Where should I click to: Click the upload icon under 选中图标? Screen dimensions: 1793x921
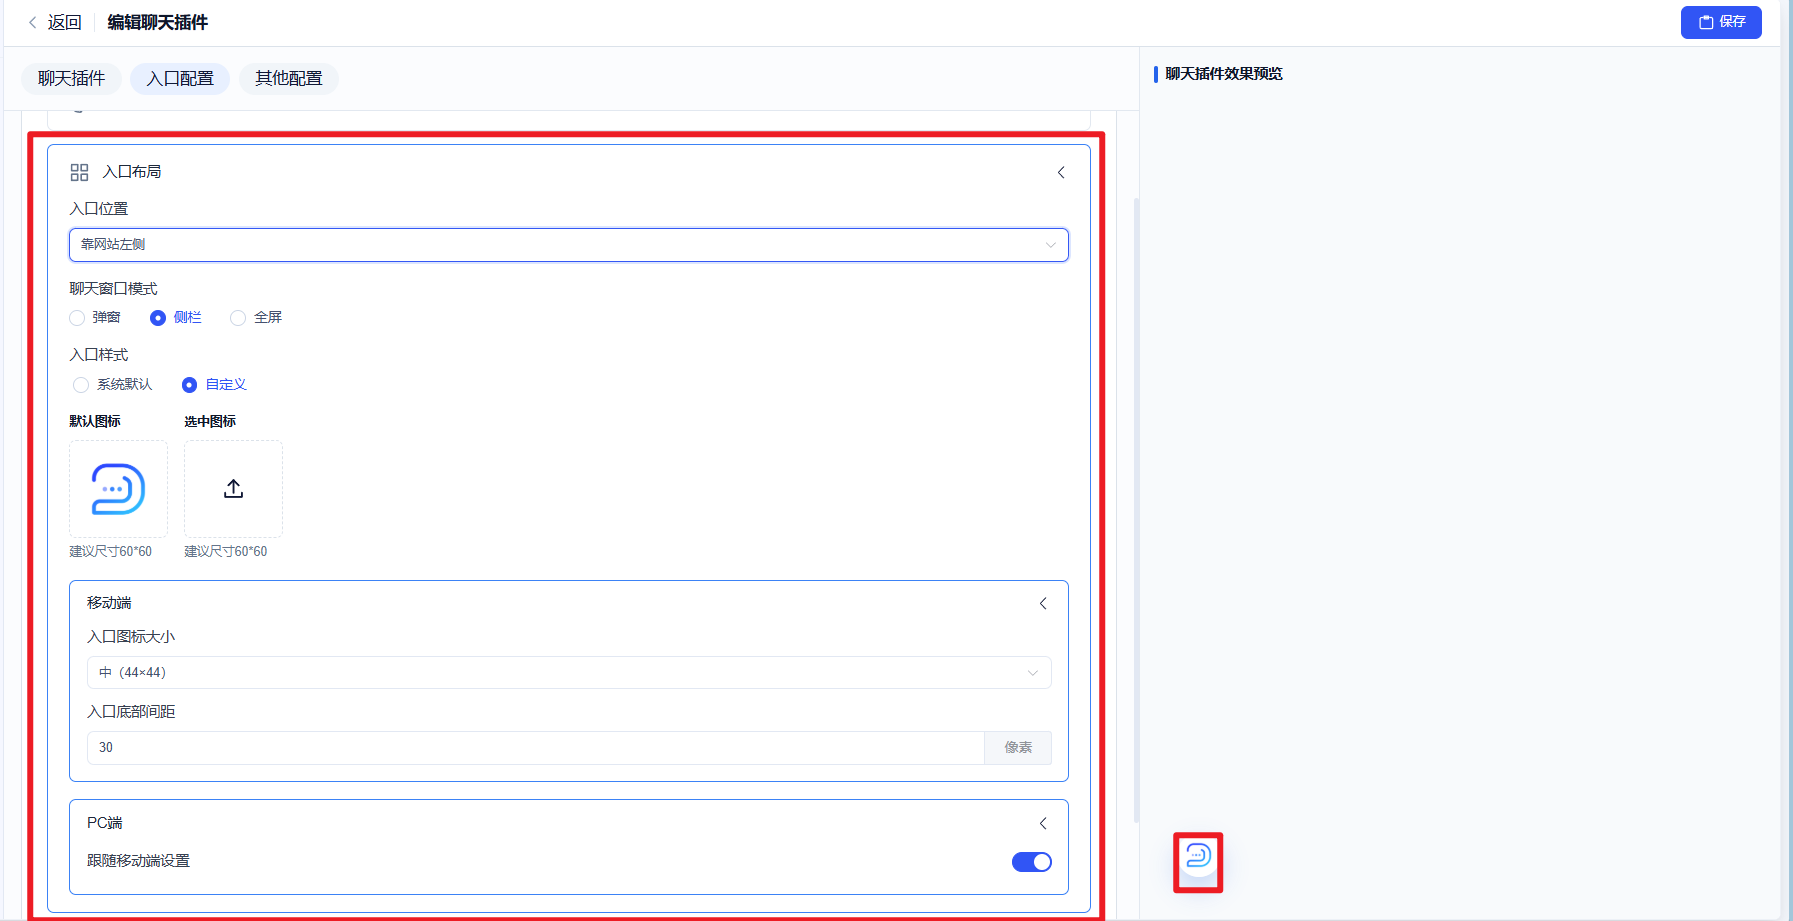[233, 489]
